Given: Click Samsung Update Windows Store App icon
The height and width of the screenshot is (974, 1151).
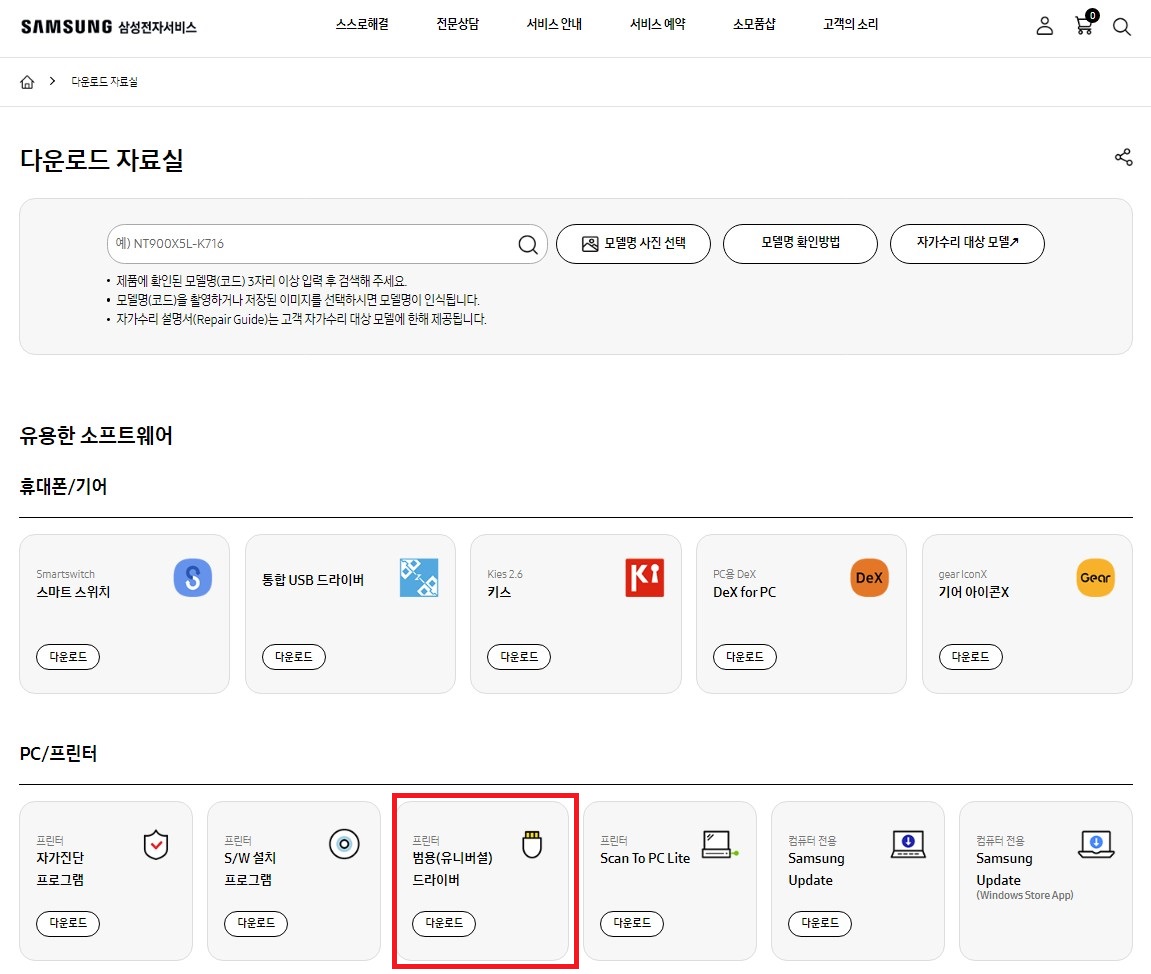Looking at the screenshot, I should [1096, 844].
